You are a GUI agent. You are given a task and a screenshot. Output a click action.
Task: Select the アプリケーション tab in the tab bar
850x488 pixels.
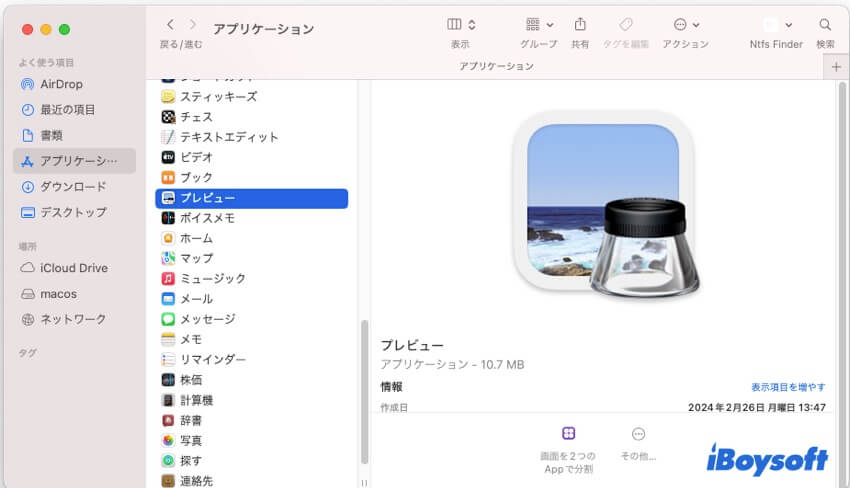[x=496, y=66]
